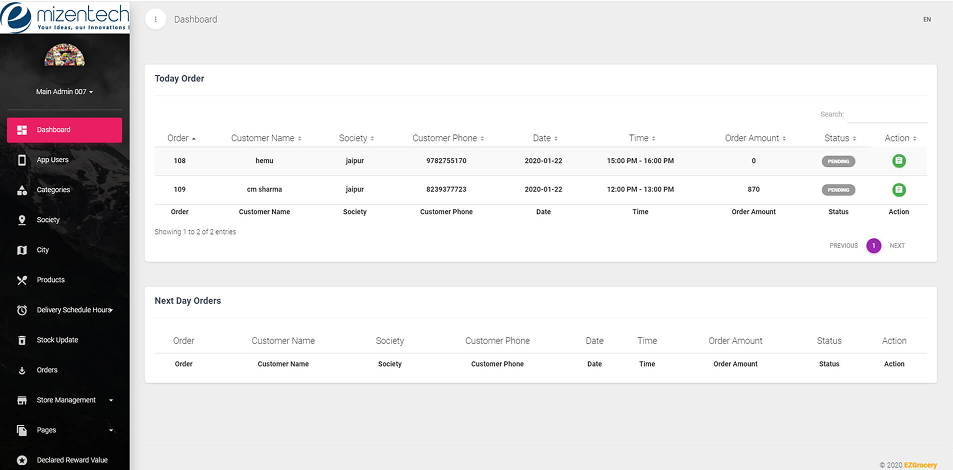Click the Stock Update trash icon
The height and width of the screenshot is (470, 953).
[22, 340]
